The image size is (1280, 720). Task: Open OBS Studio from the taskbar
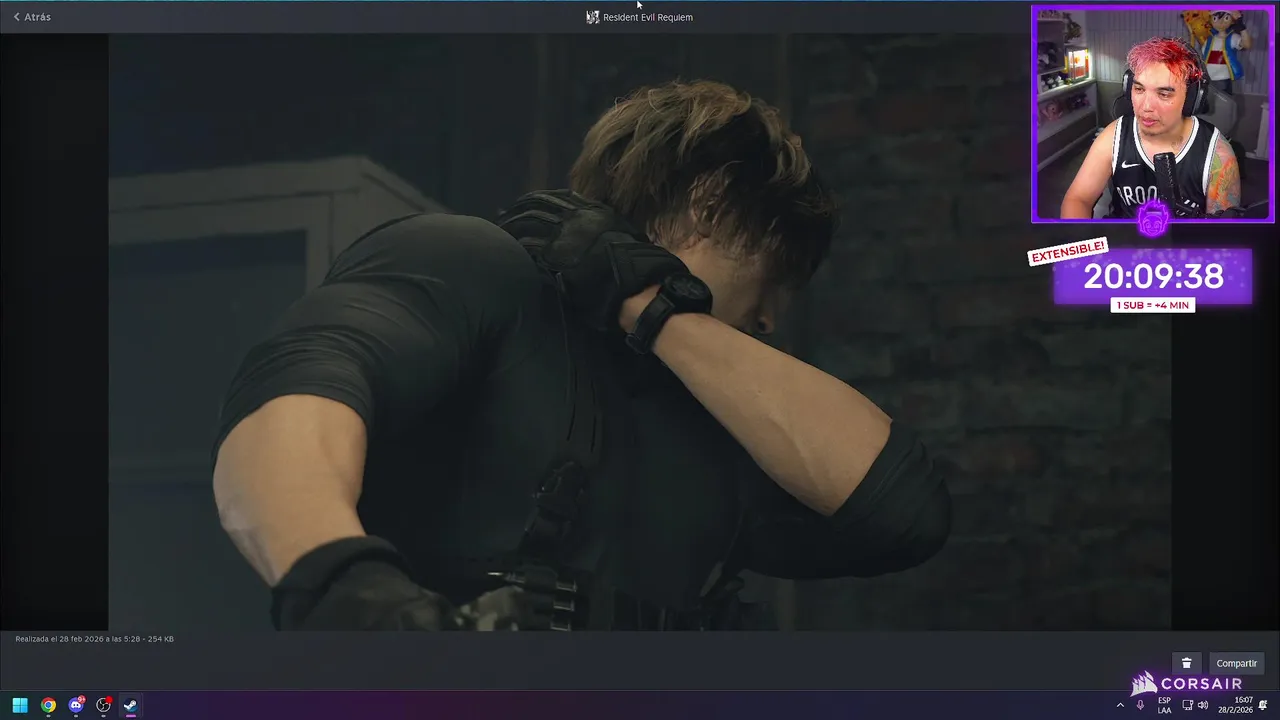point(103,705)
